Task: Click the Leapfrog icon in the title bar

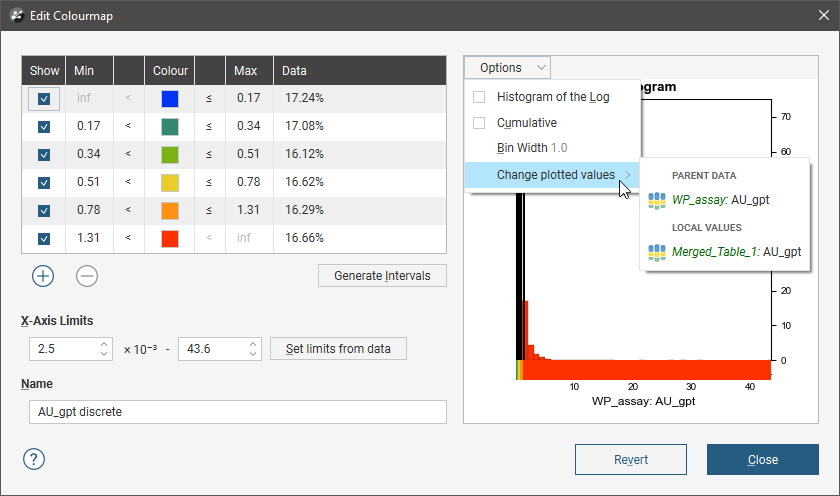Action: [x=15, y=15]
